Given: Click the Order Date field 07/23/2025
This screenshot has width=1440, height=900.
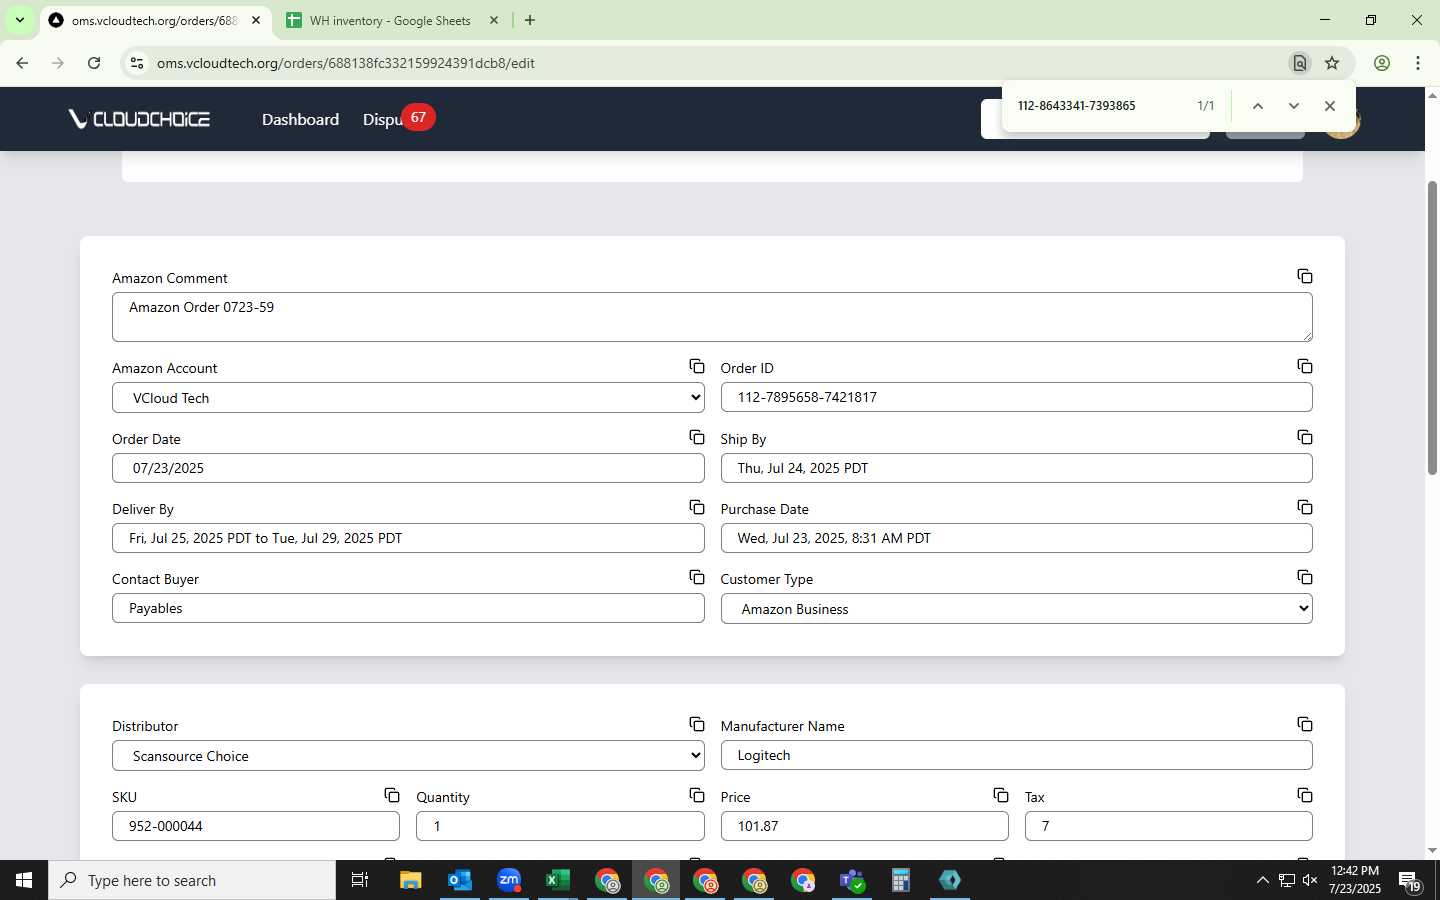Looking at the screenshot, I should [408, 468].
